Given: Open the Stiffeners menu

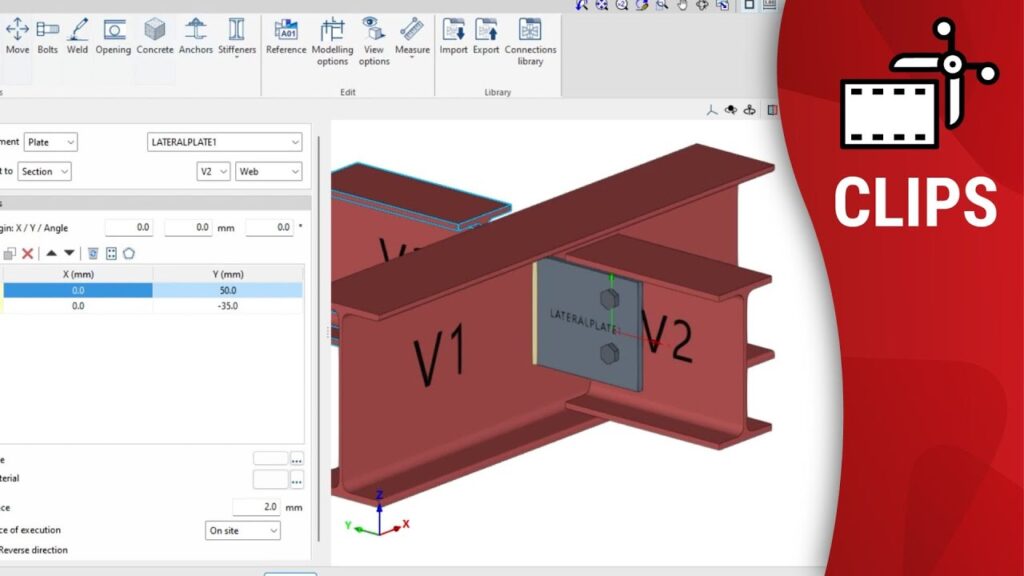Looking at the screenshot, I should click(237, 41).
